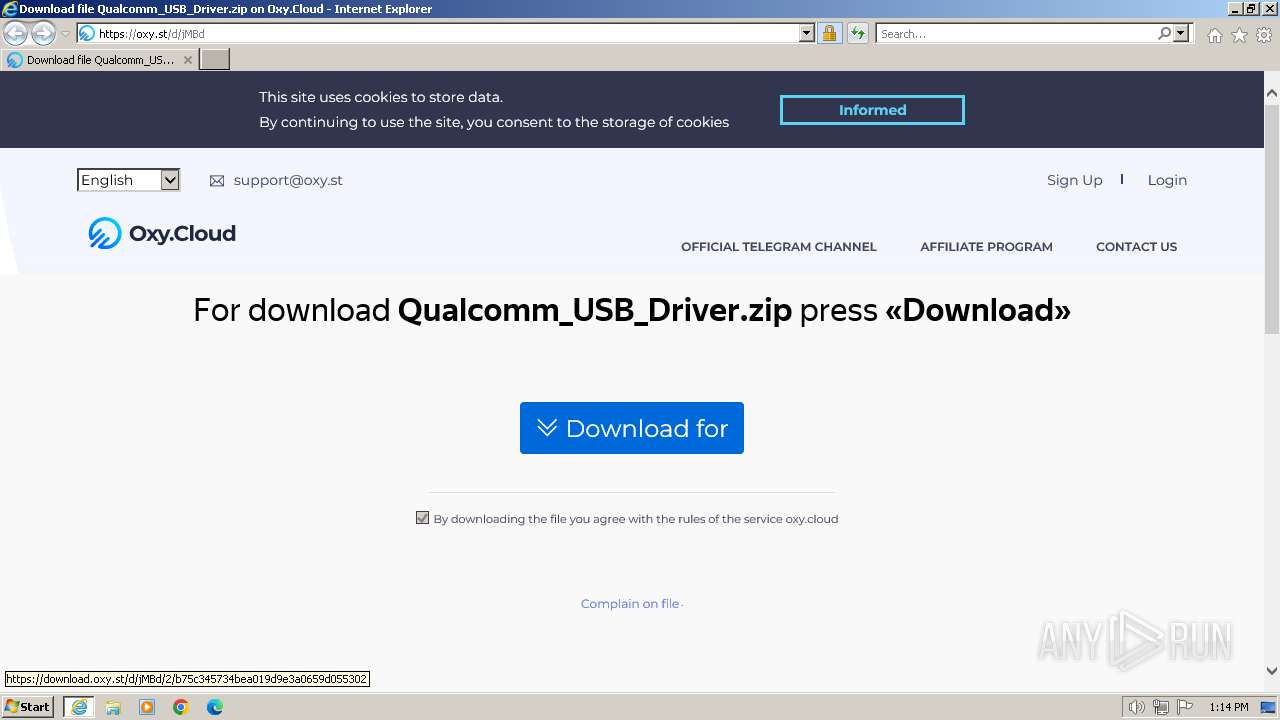Viewport: 1280px width, 720px height.
Task: Click the security lock icon in address bar
Action: coord(829,33)
